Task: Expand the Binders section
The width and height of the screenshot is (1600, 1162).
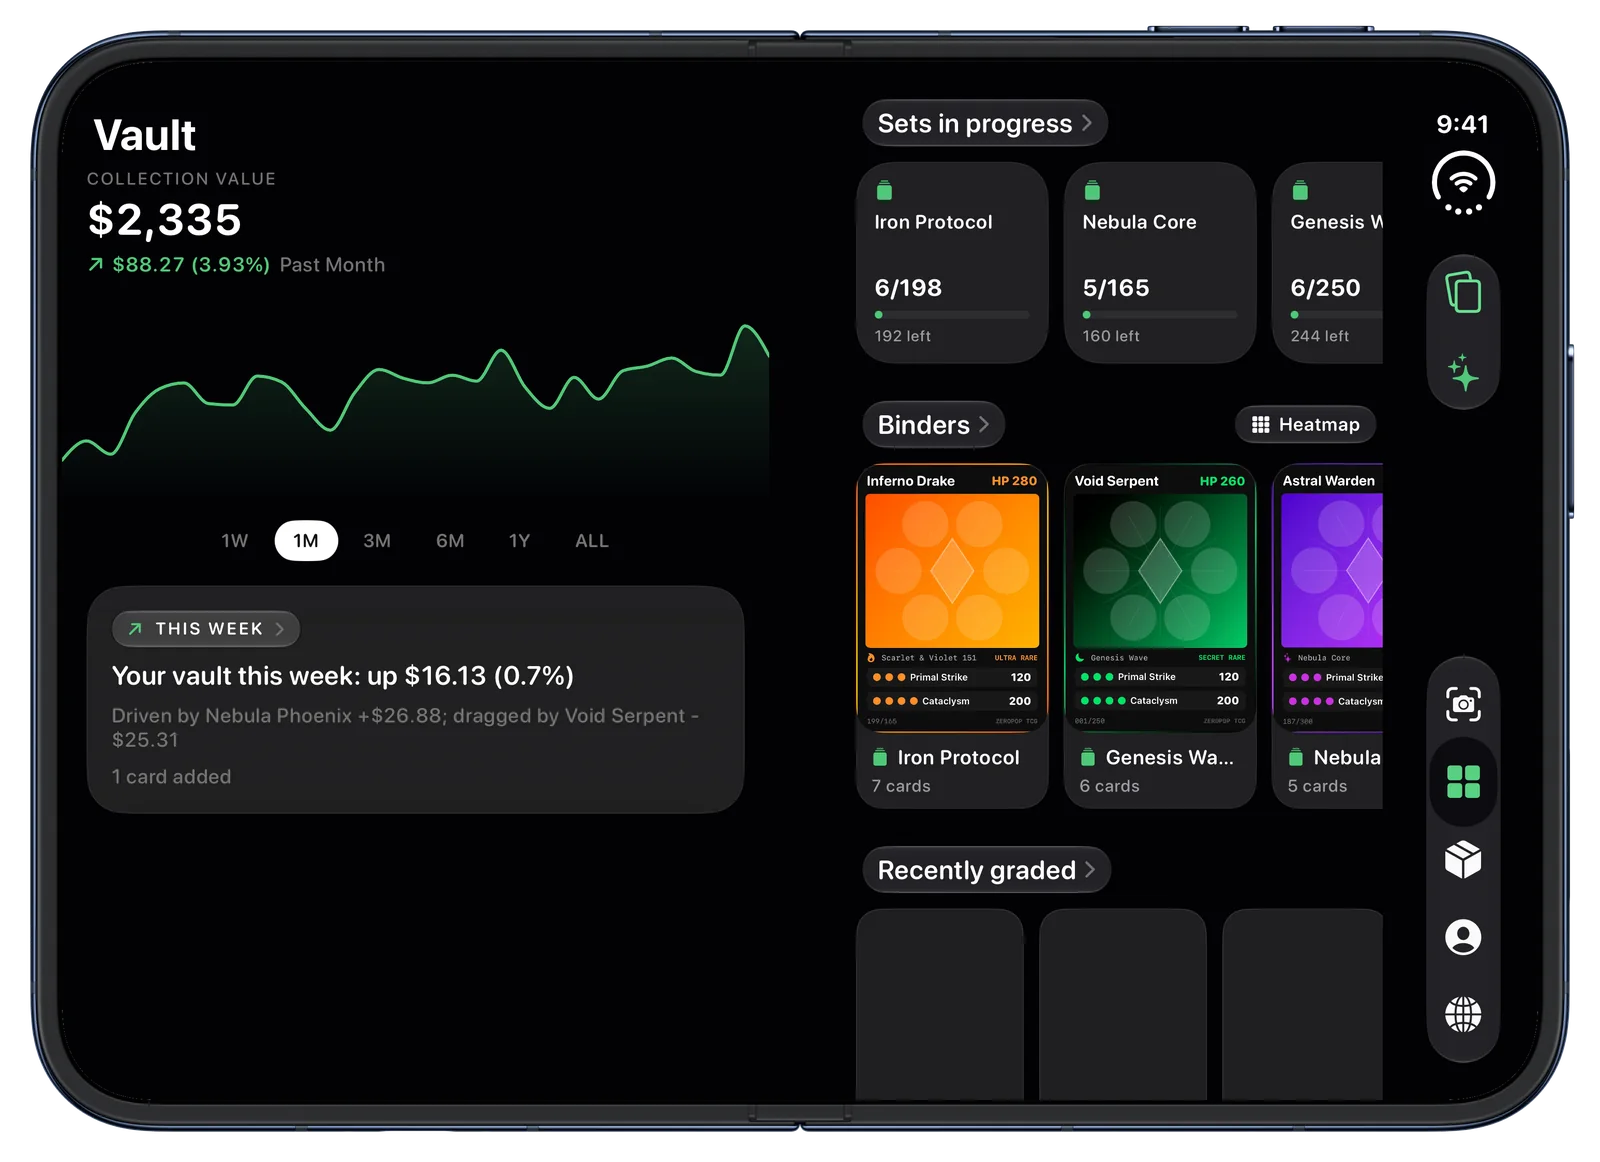Action: [933, 425]
